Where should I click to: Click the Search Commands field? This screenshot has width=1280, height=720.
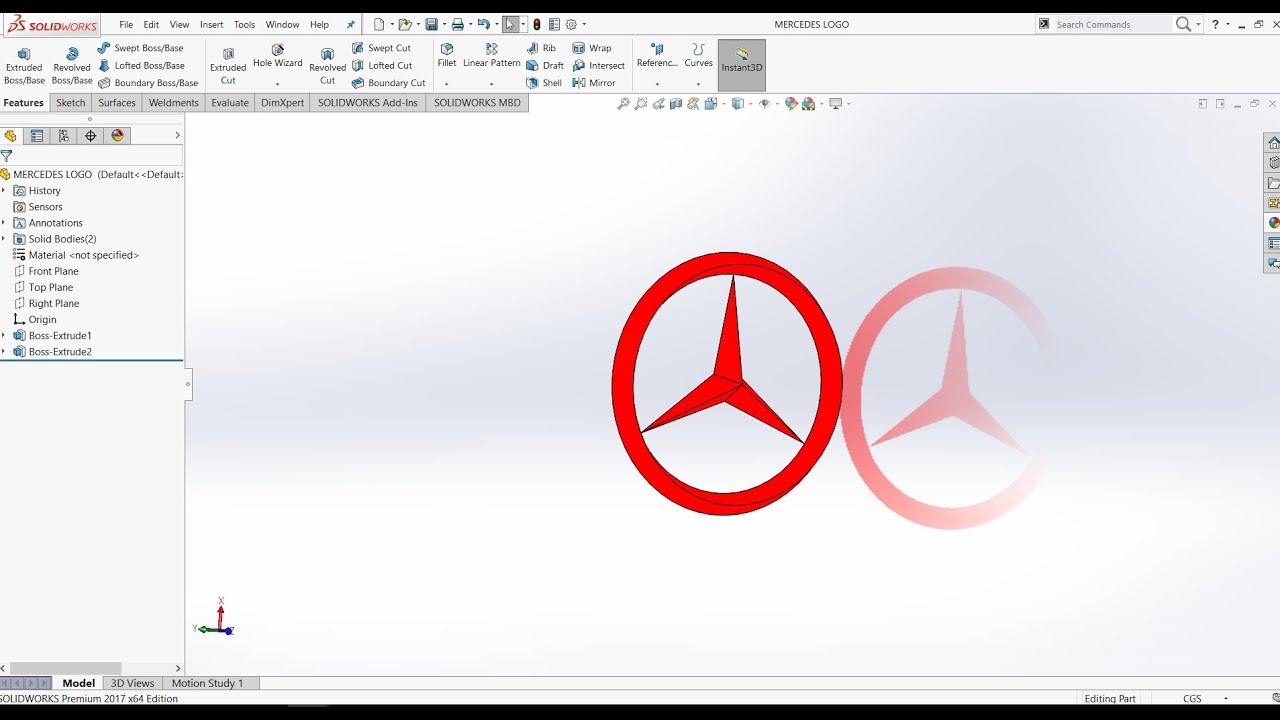tap(1112, 24)
